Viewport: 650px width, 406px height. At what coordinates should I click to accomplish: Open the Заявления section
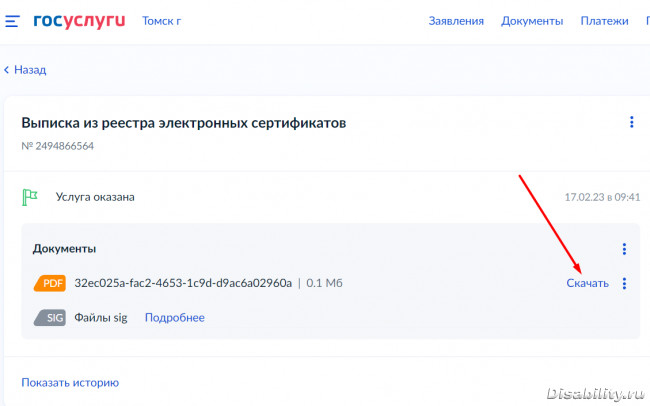tap(456, 21)
